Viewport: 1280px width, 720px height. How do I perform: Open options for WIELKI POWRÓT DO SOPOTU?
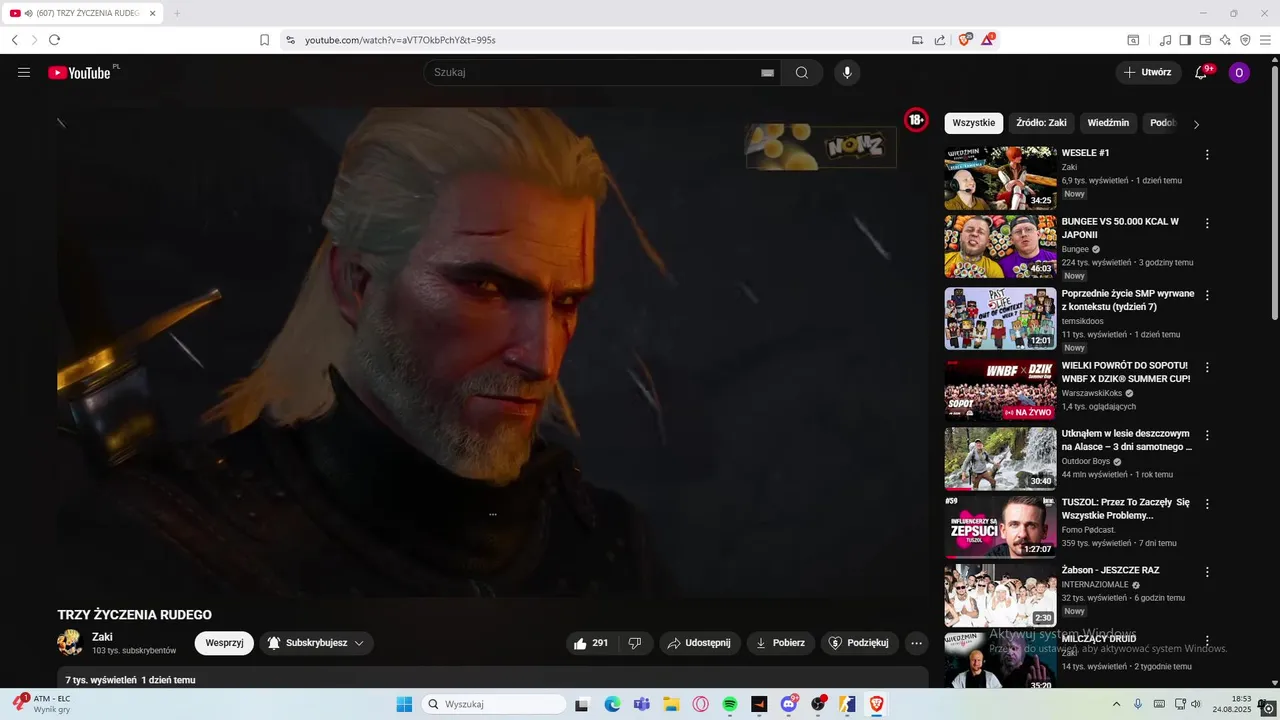pos(1207,368)
